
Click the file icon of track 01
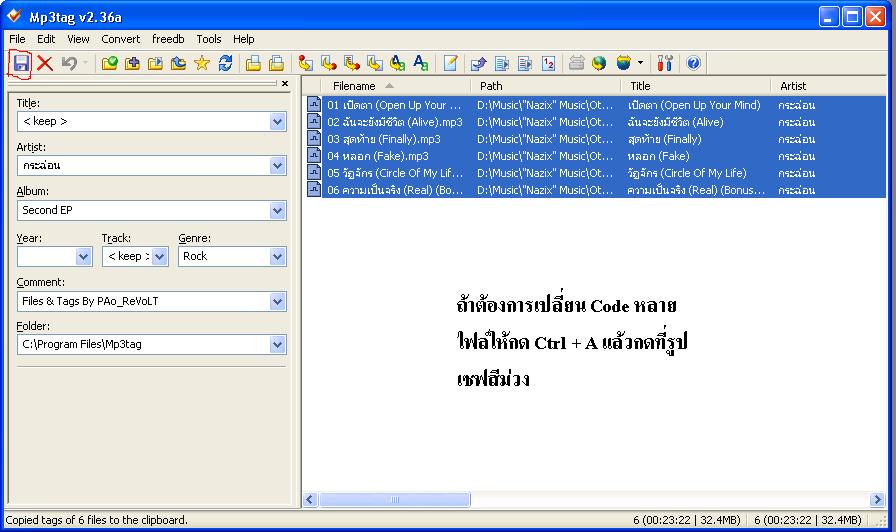(314, 105)
